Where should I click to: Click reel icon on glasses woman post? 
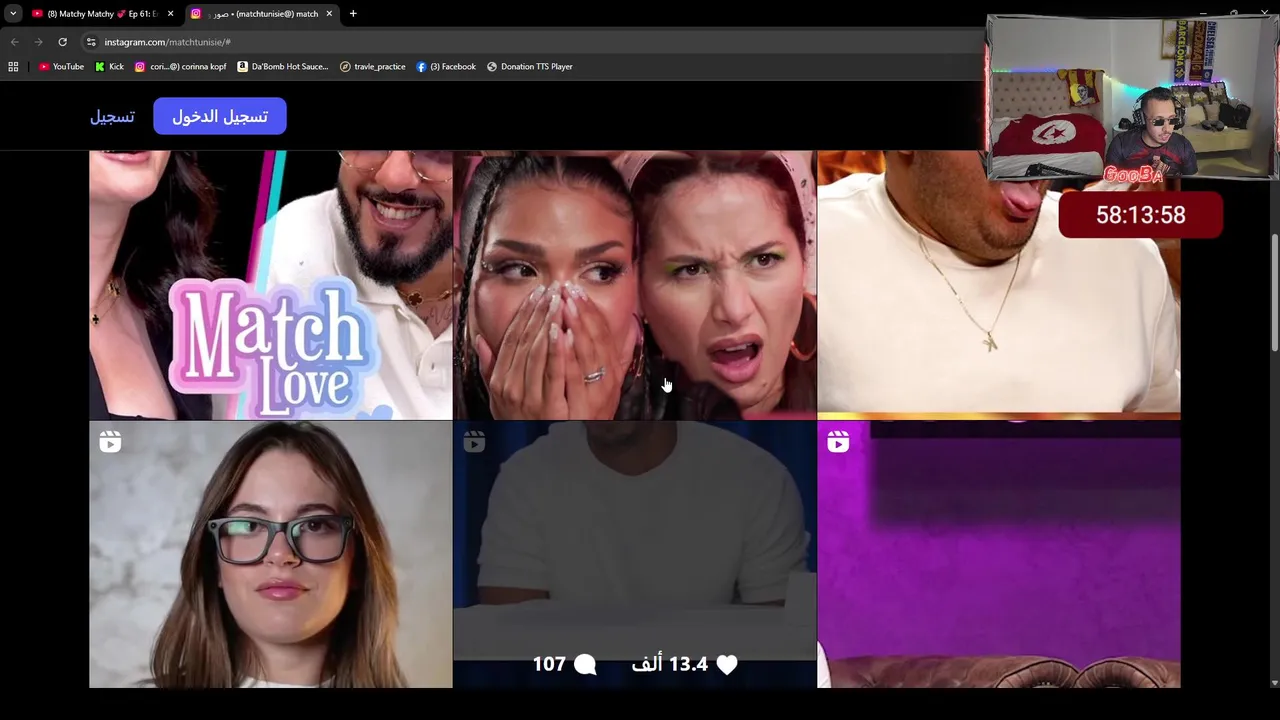[x=110, y=442]
